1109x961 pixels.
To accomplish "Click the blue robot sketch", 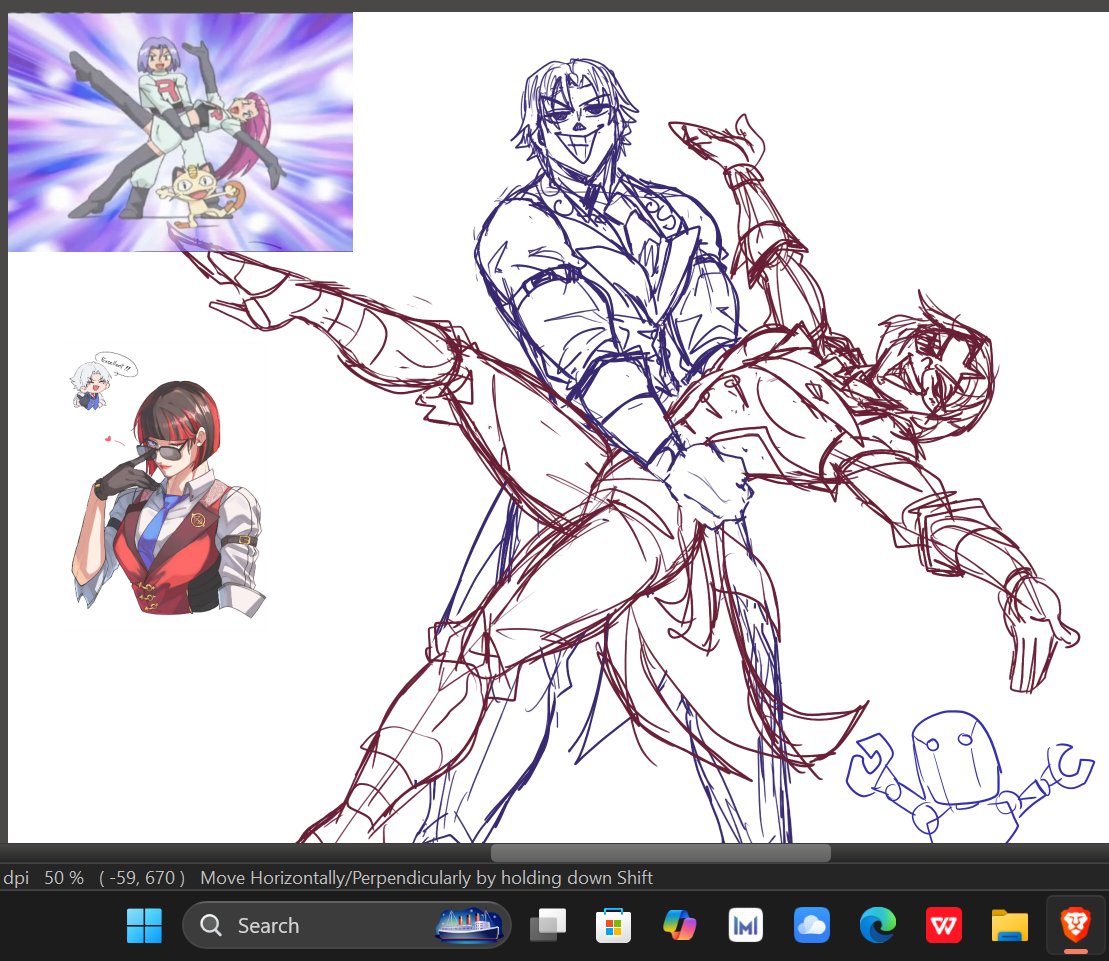I will [969, 776].
